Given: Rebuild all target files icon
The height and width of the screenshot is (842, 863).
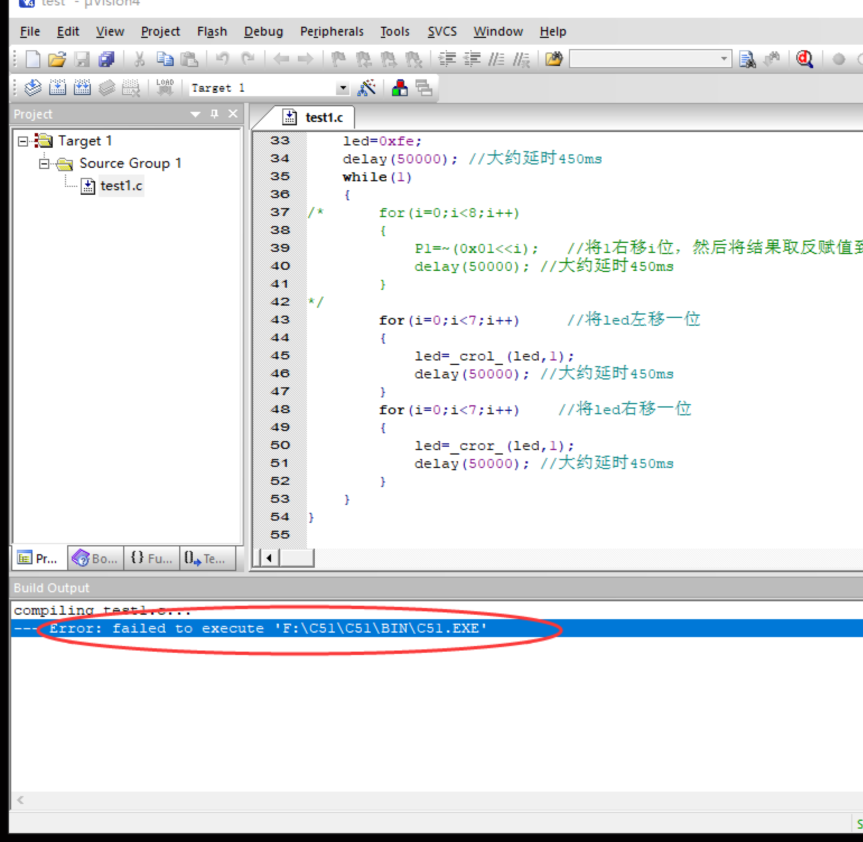Looking at the screenshot, I should point(83,88).
